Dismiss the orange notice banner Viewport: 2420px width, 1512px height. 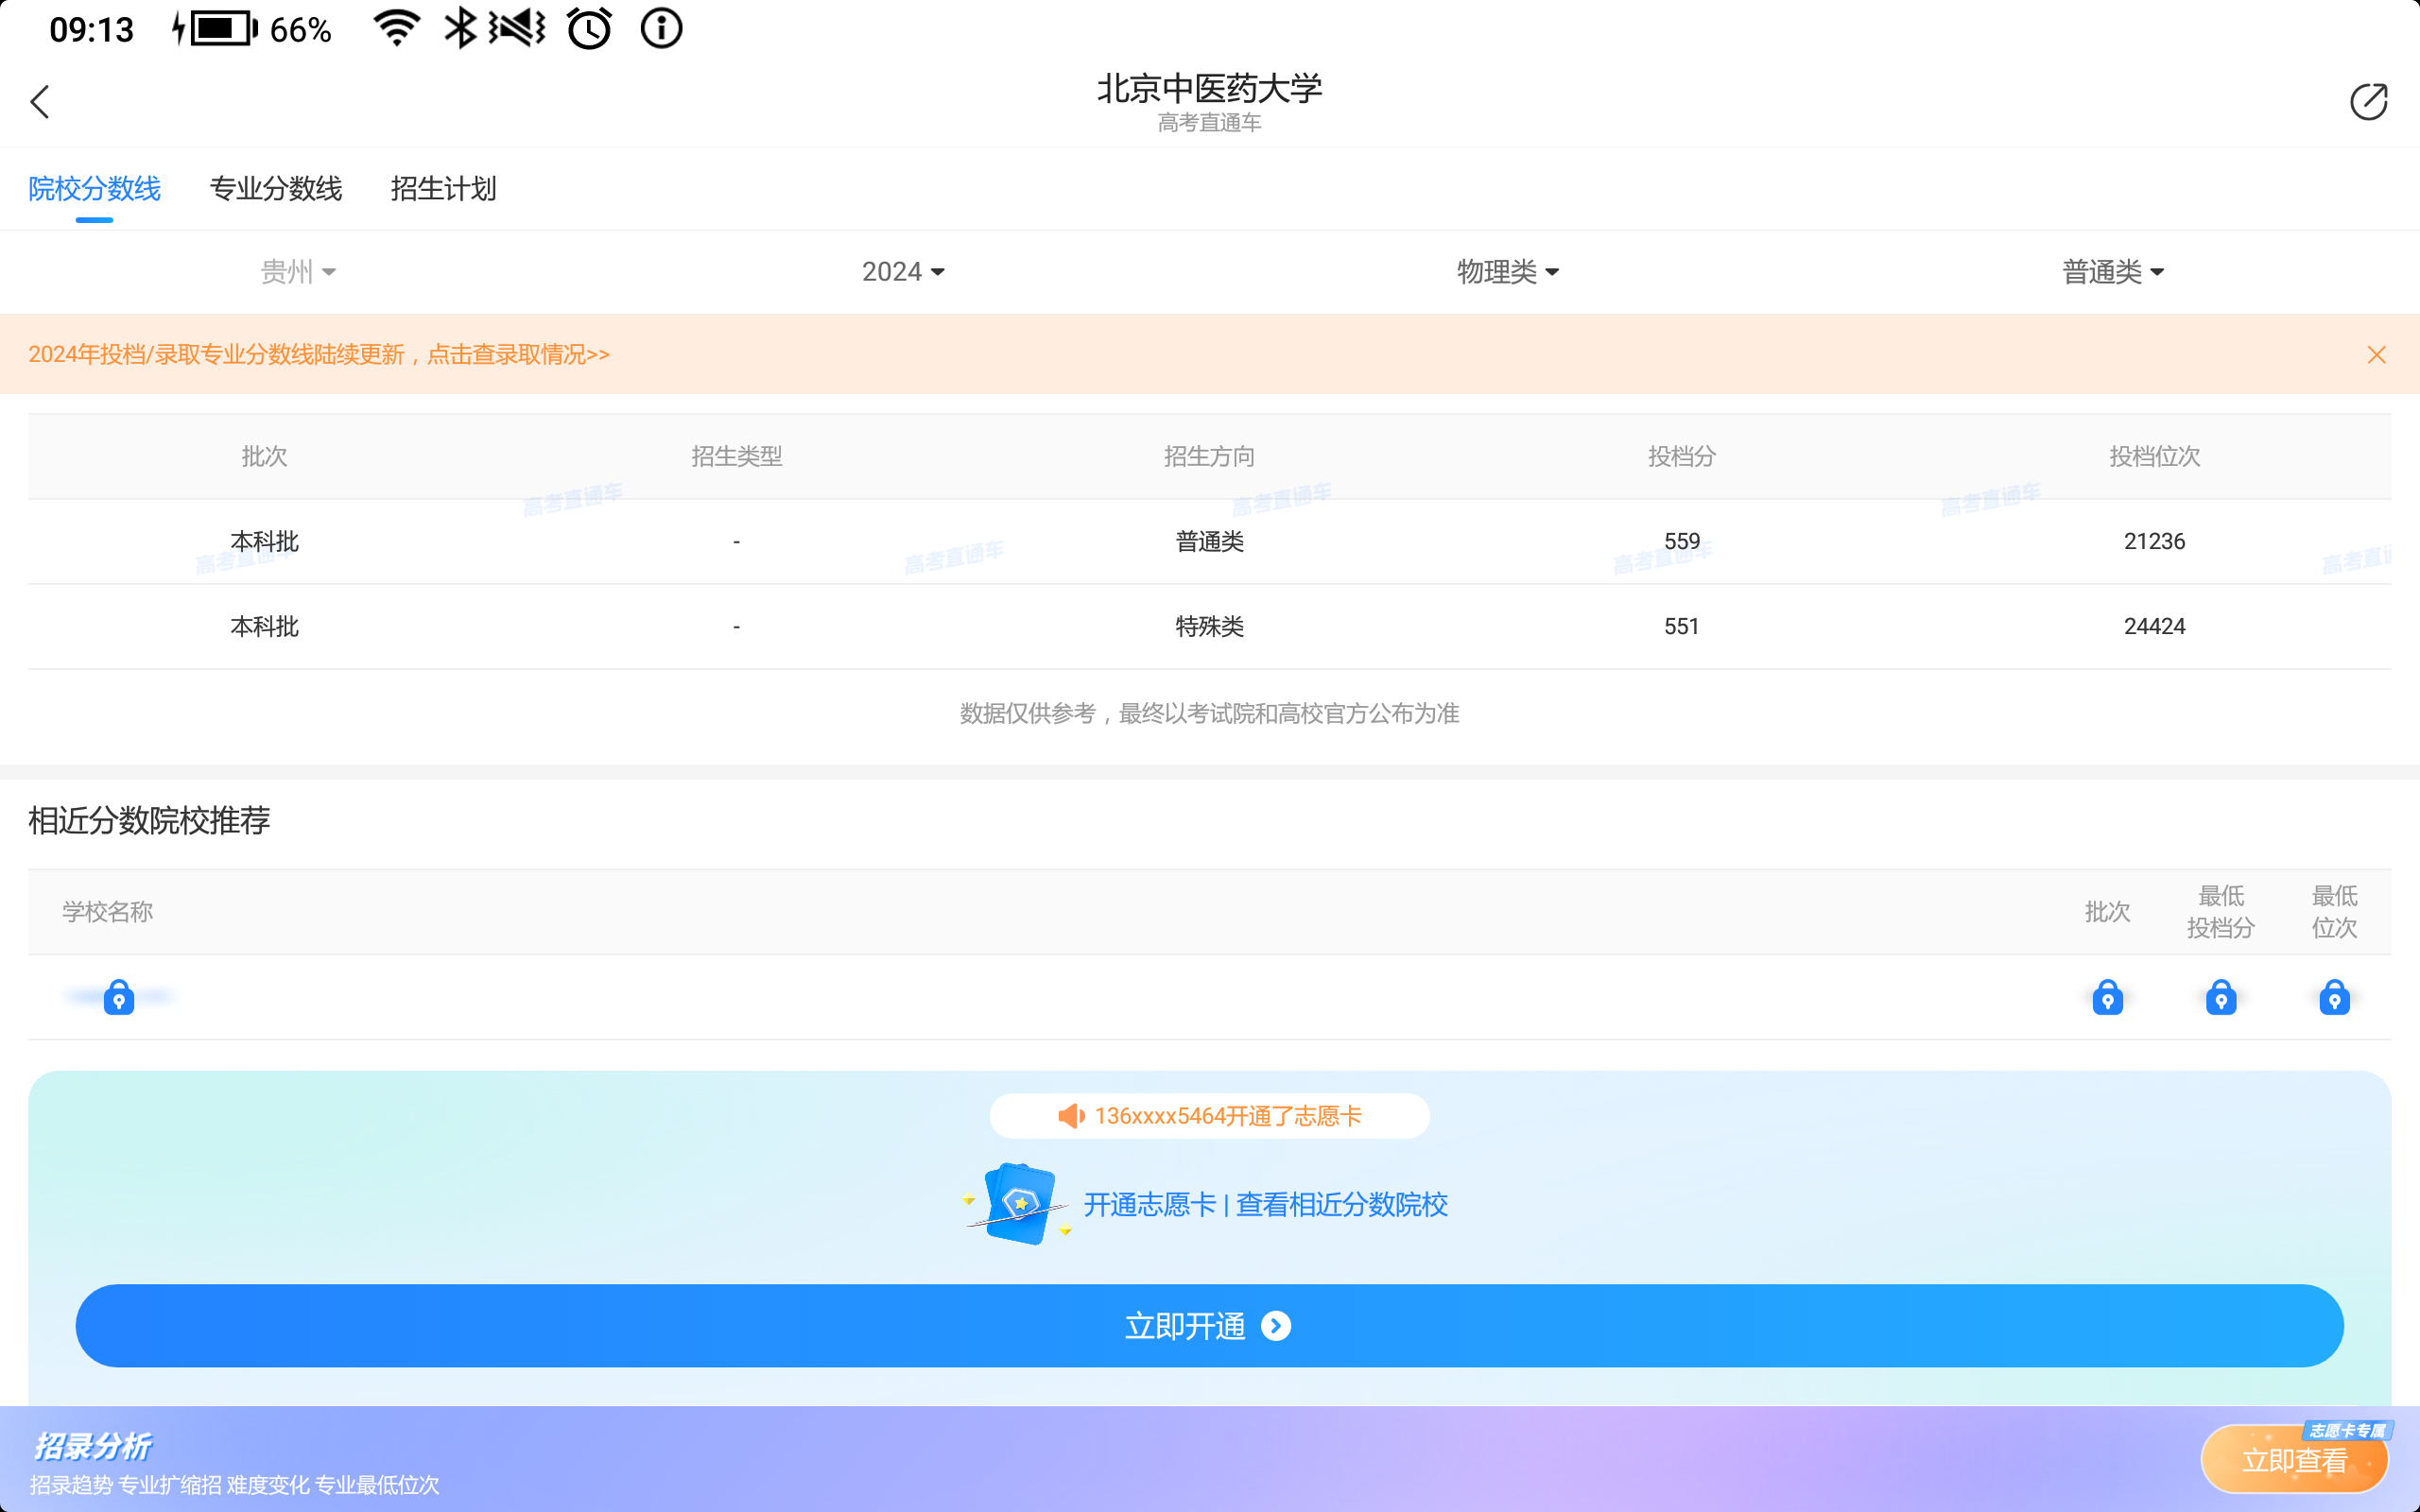[x=2376, y=355]
